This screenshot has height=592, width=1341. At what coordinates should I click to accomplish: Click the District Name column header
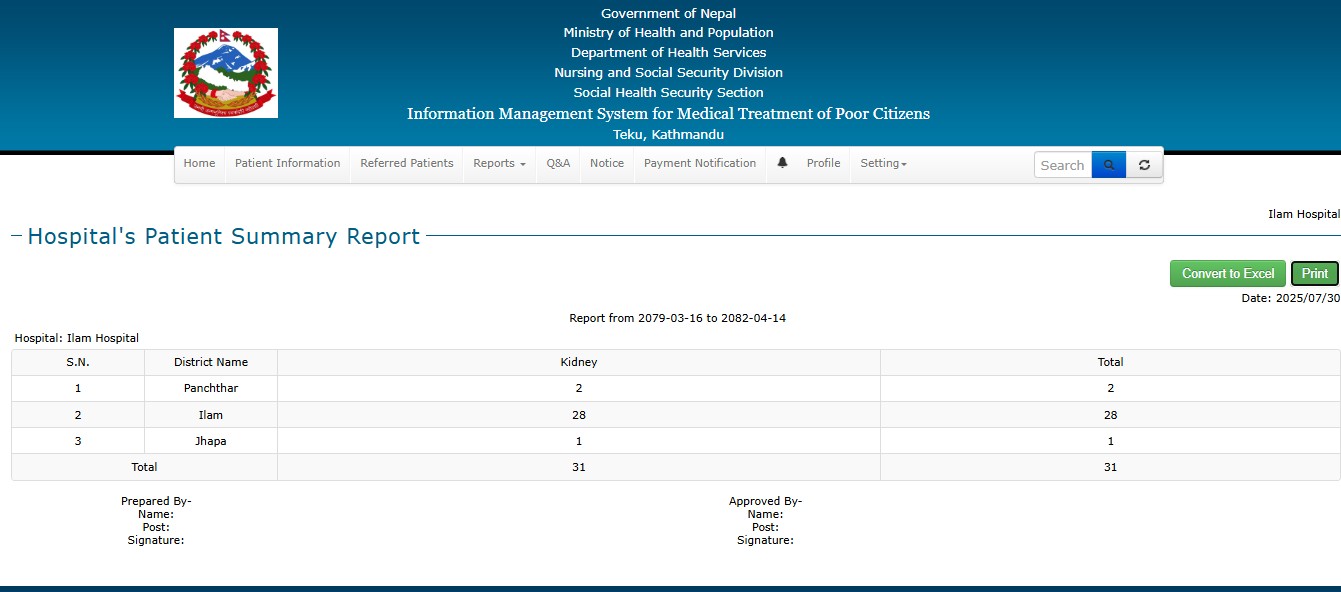click(x=210, y=362)
